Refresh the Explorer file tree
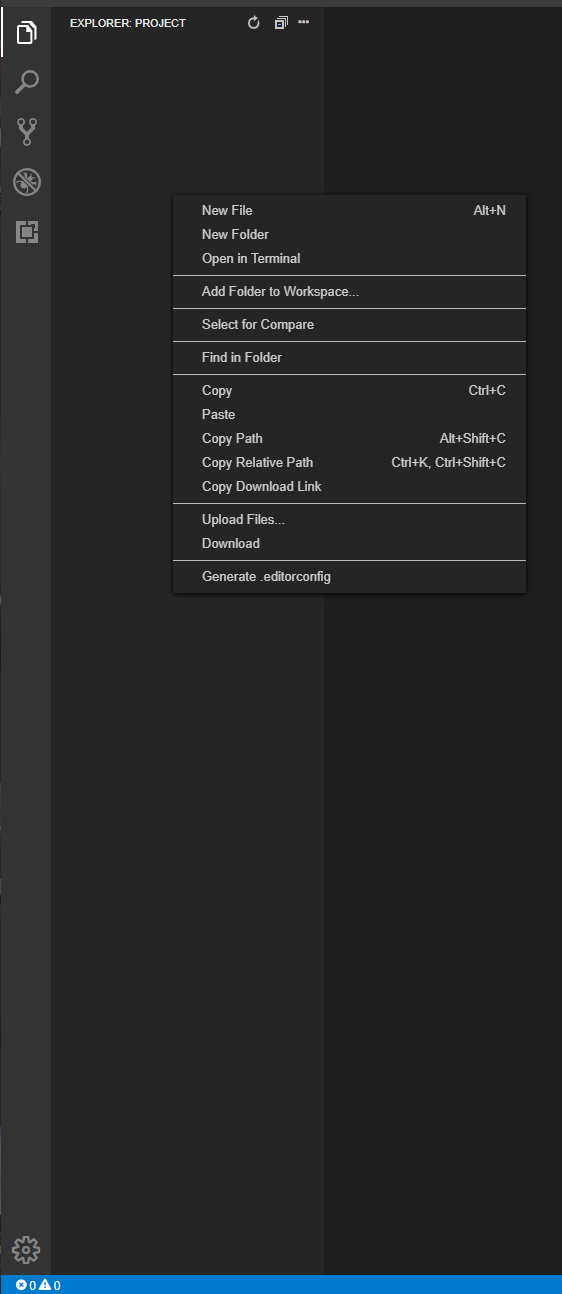562x1294 pixels. pyautogui.click(x=254, y=23)
